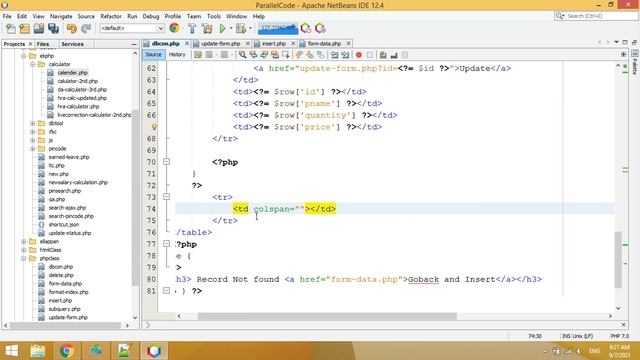The width and height of the screenshot is (640, 360).
Task: Click the New Project toolbar icon
Action: (x=24, y=28)
